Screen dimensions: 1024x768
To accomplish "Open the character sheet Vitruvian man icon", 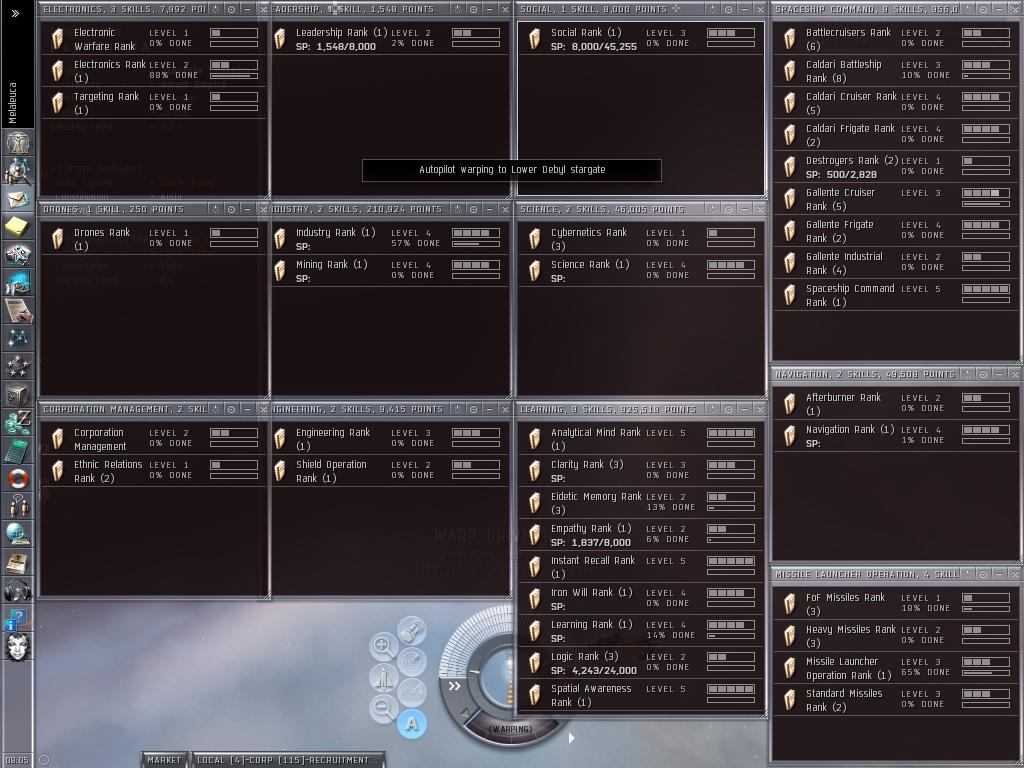I will click(18, 142).
